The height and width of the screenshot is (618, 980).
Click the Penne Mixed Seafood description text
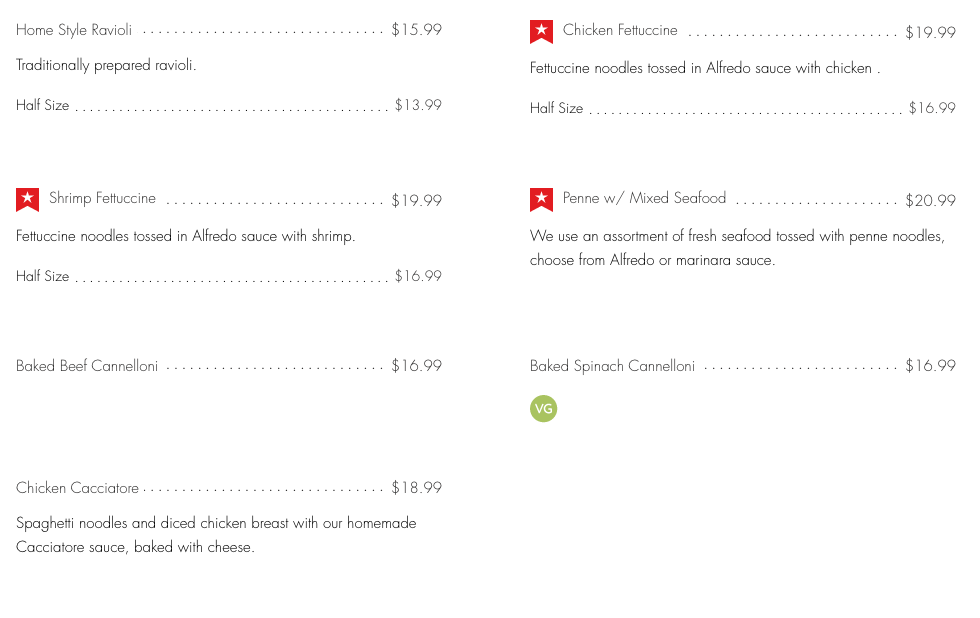point(736,248)
